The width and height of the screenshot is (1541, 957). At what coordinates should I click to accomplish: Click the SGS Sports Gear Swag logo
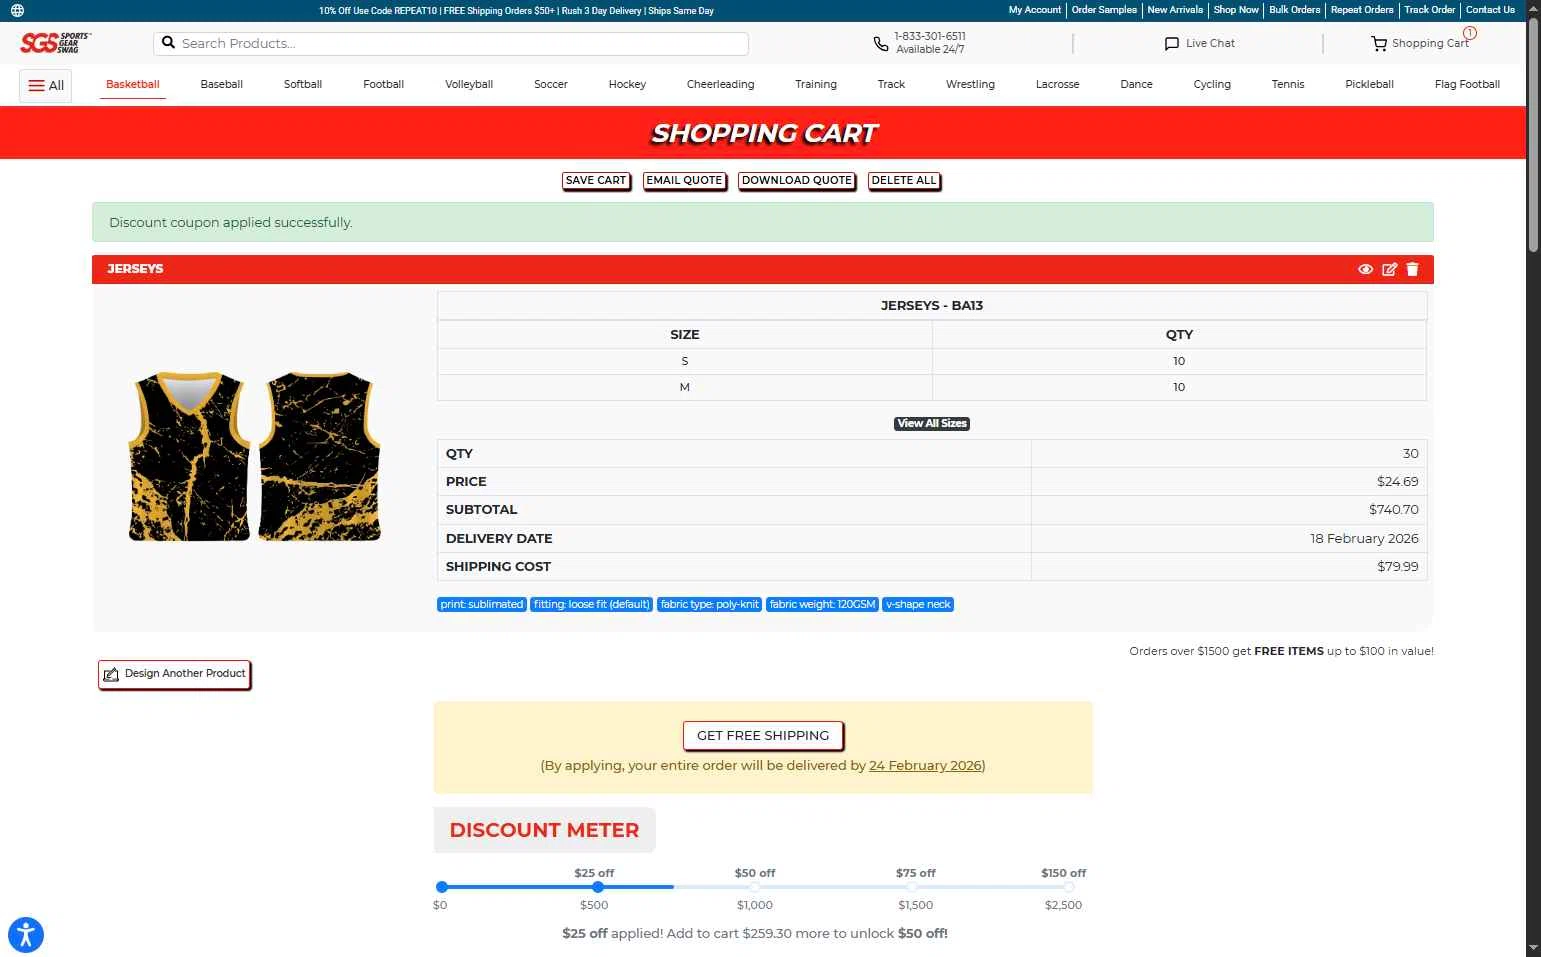[x=56, y=43]
